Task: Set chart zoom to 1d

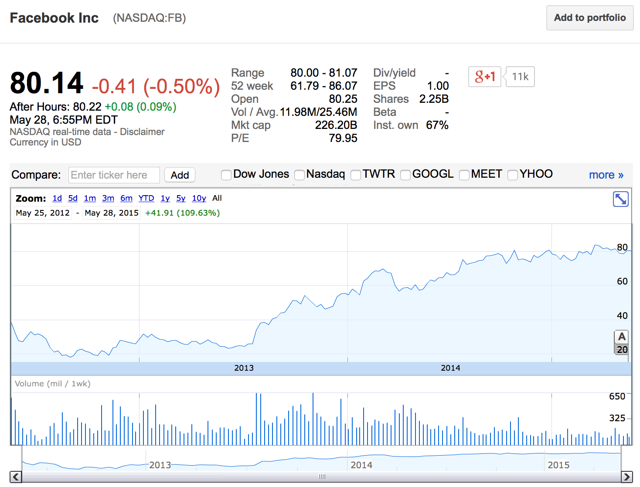Action: (57, 198)
